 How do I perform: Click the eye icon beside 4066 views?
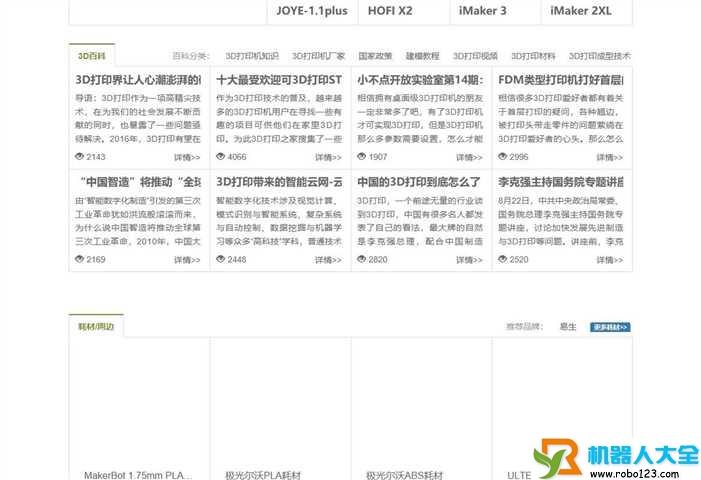coord(220,156)
